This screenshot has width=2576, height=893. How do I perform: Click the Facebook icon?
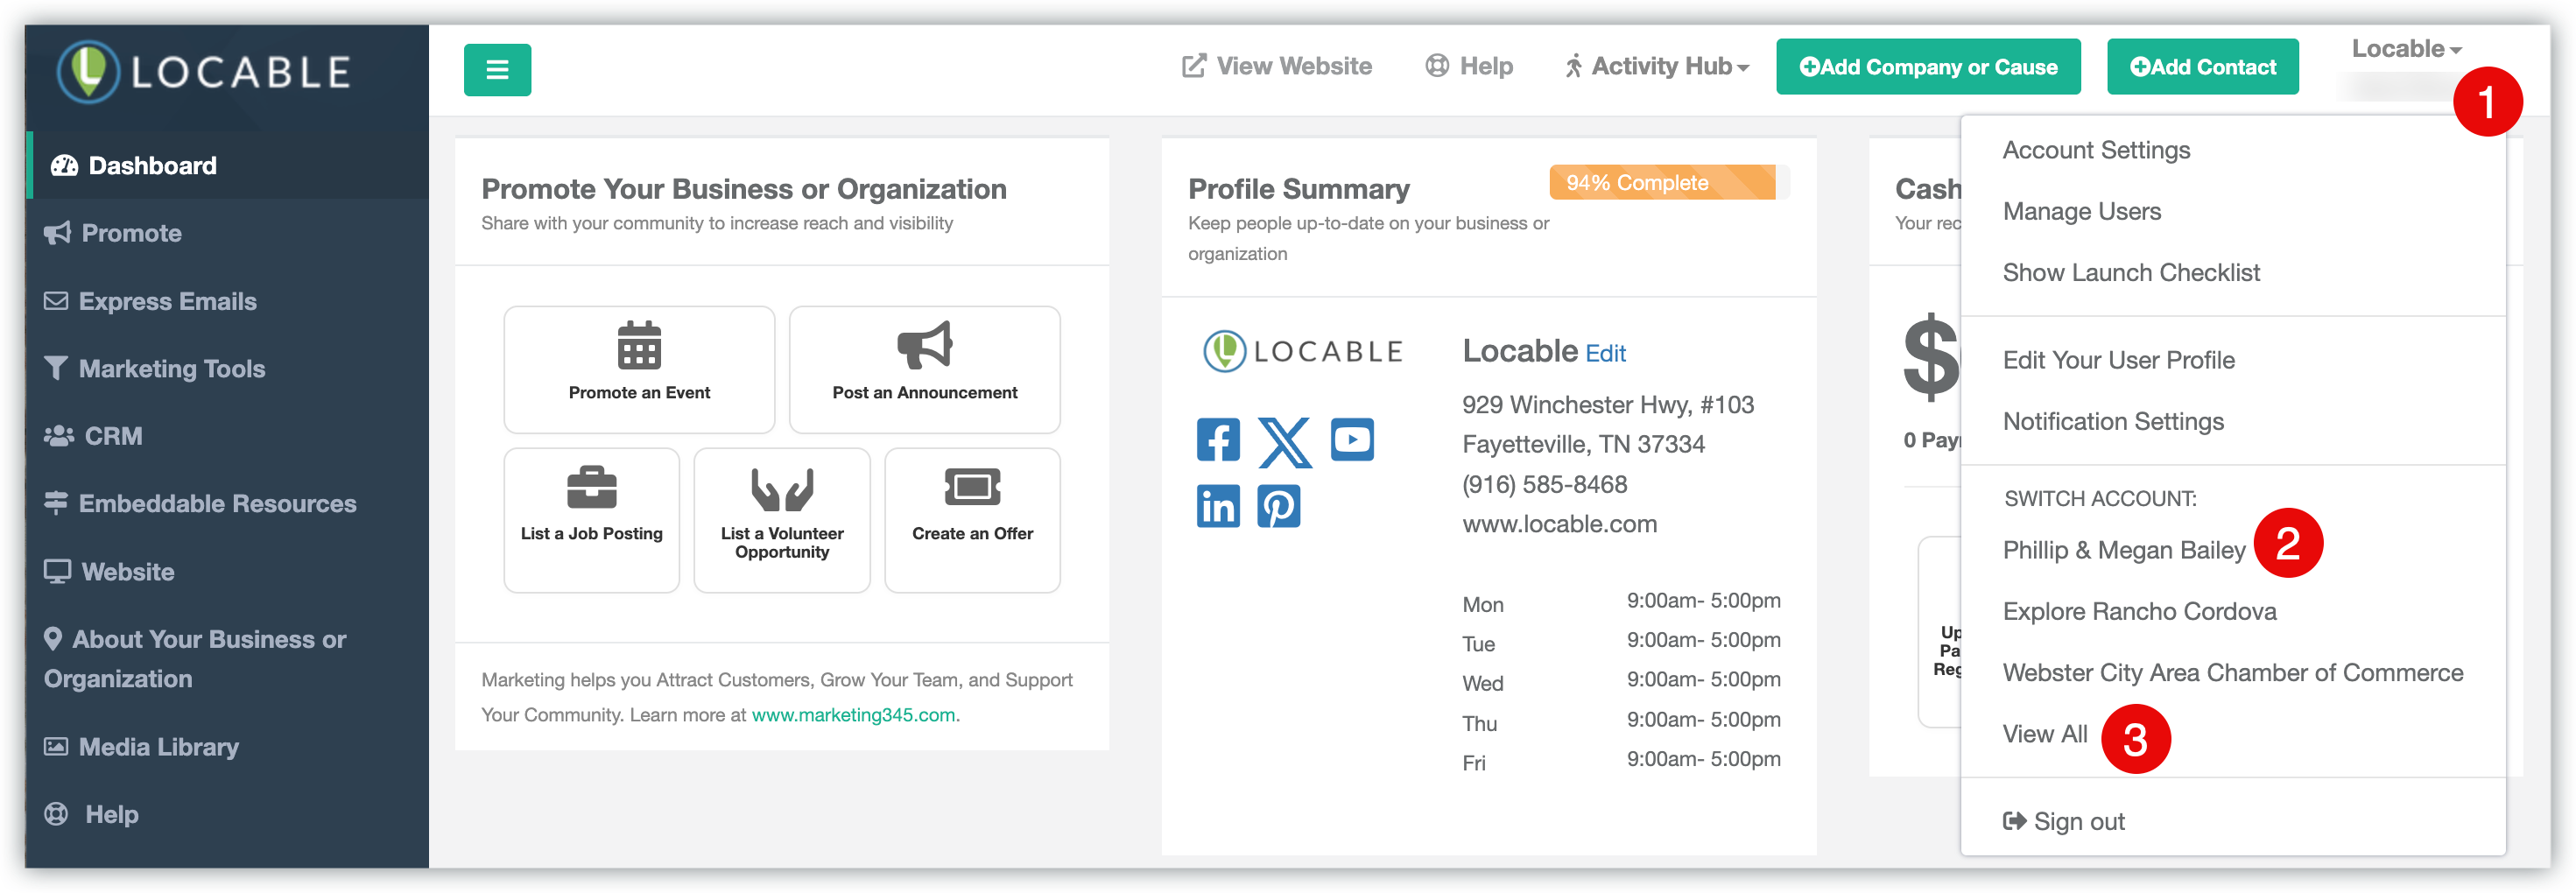[1218, 440]
